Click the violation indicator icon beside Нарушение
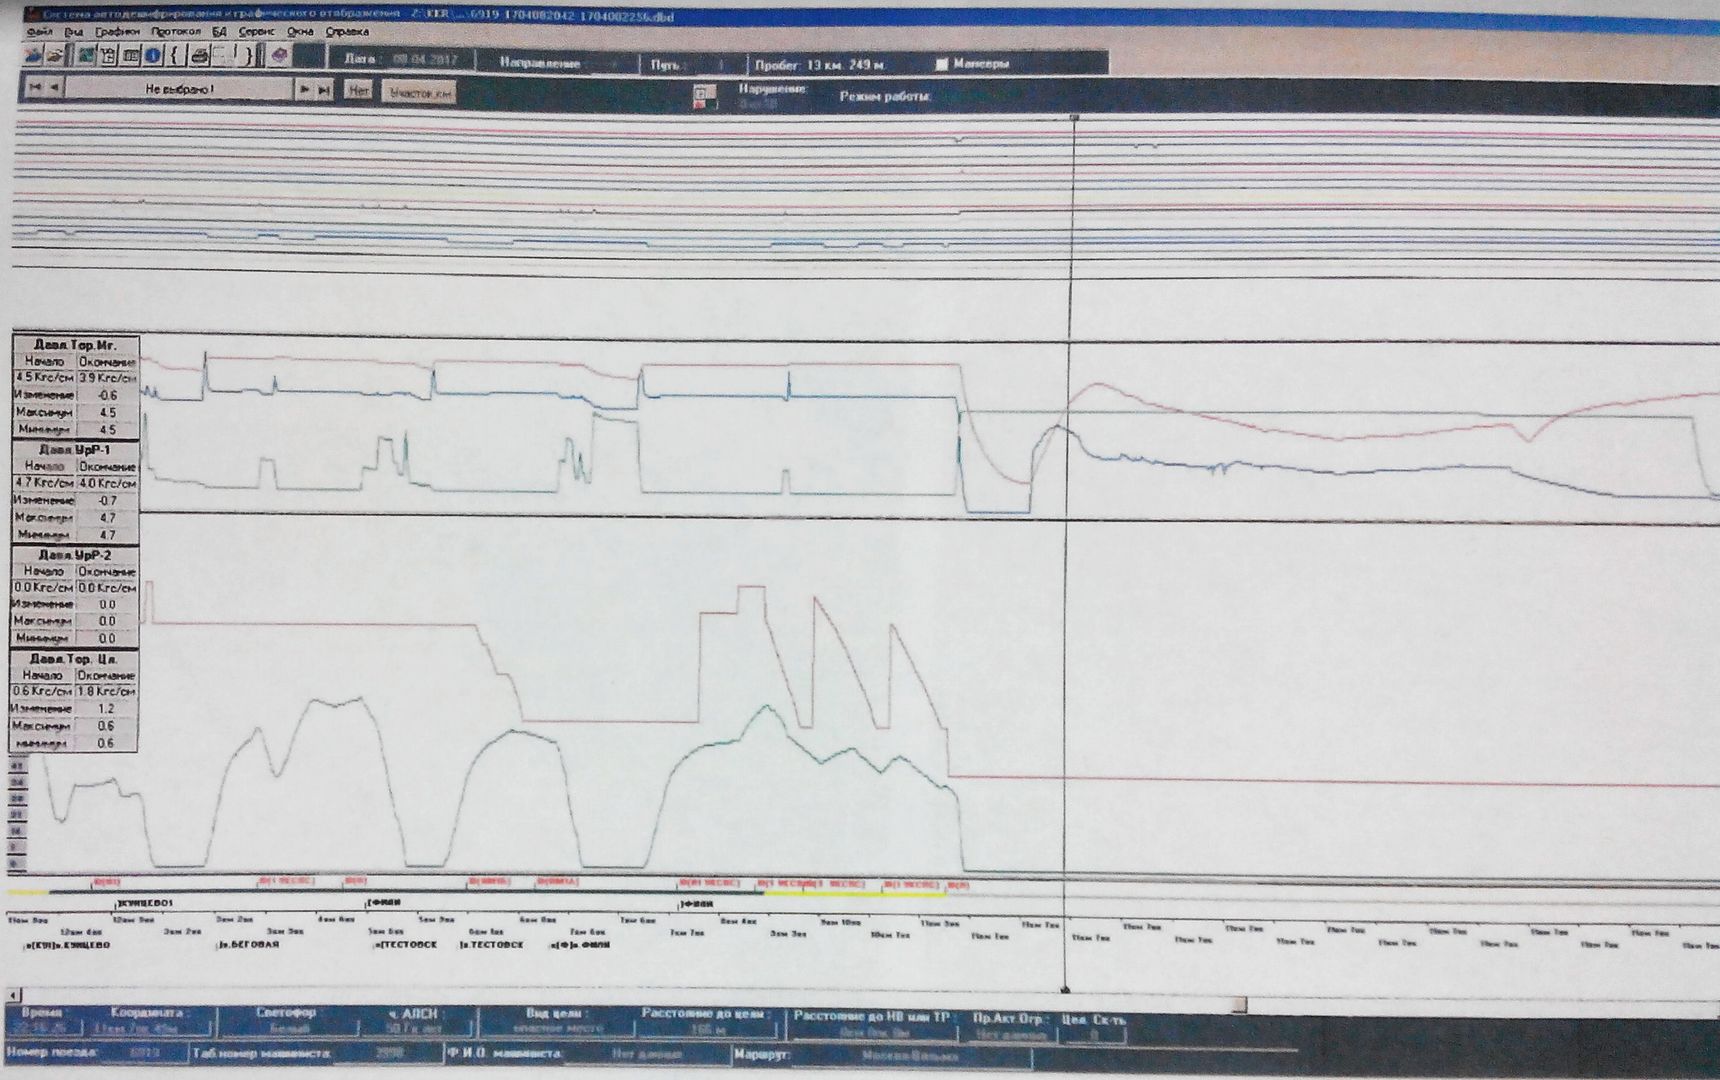This screenshot has width=1720, height=1080. [704, 96]
